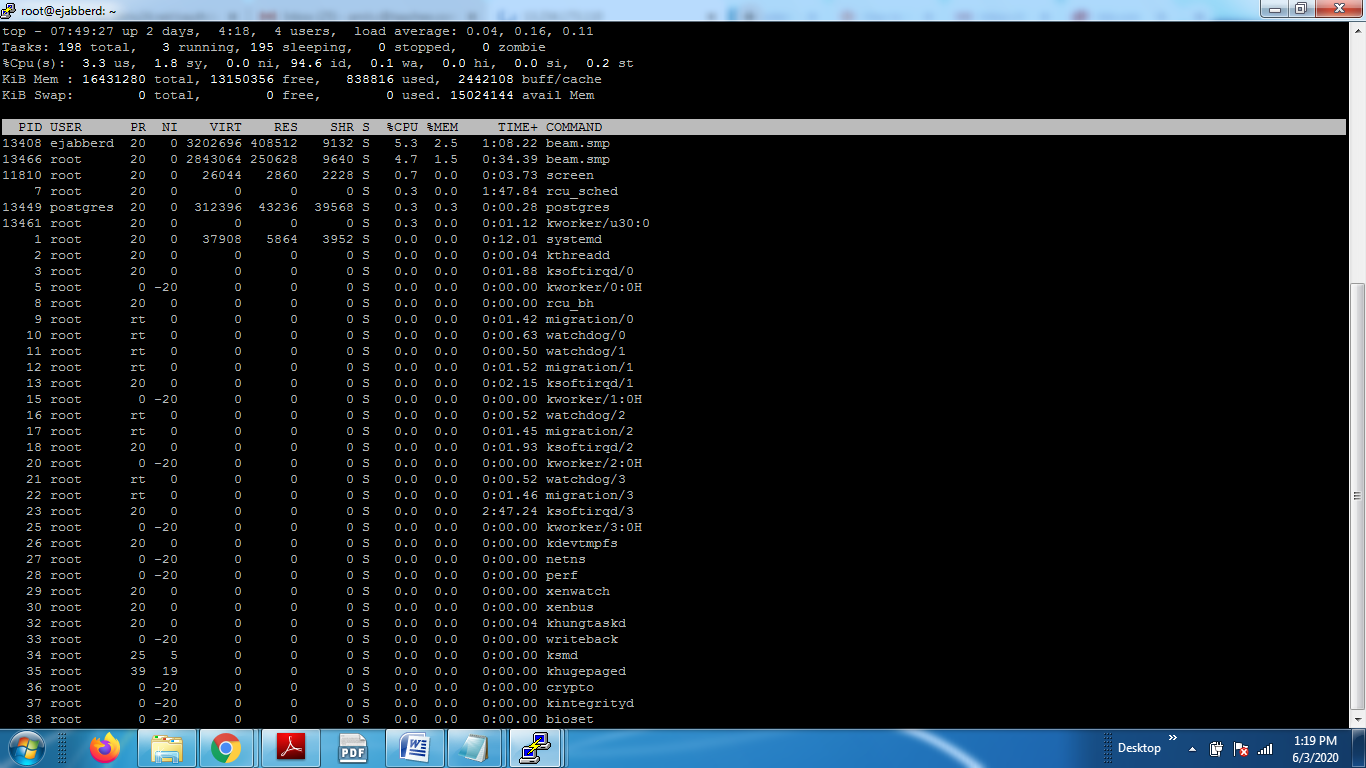Launch Firefox from the taskbar

(x=103, y=748)
